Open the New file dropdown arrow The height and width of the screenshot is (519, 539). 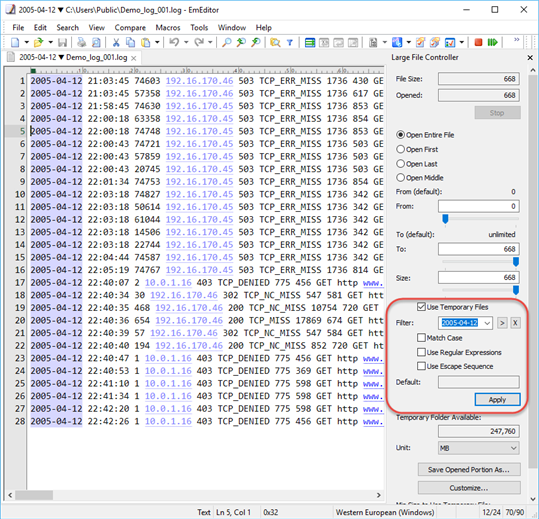tap(26, 43)
